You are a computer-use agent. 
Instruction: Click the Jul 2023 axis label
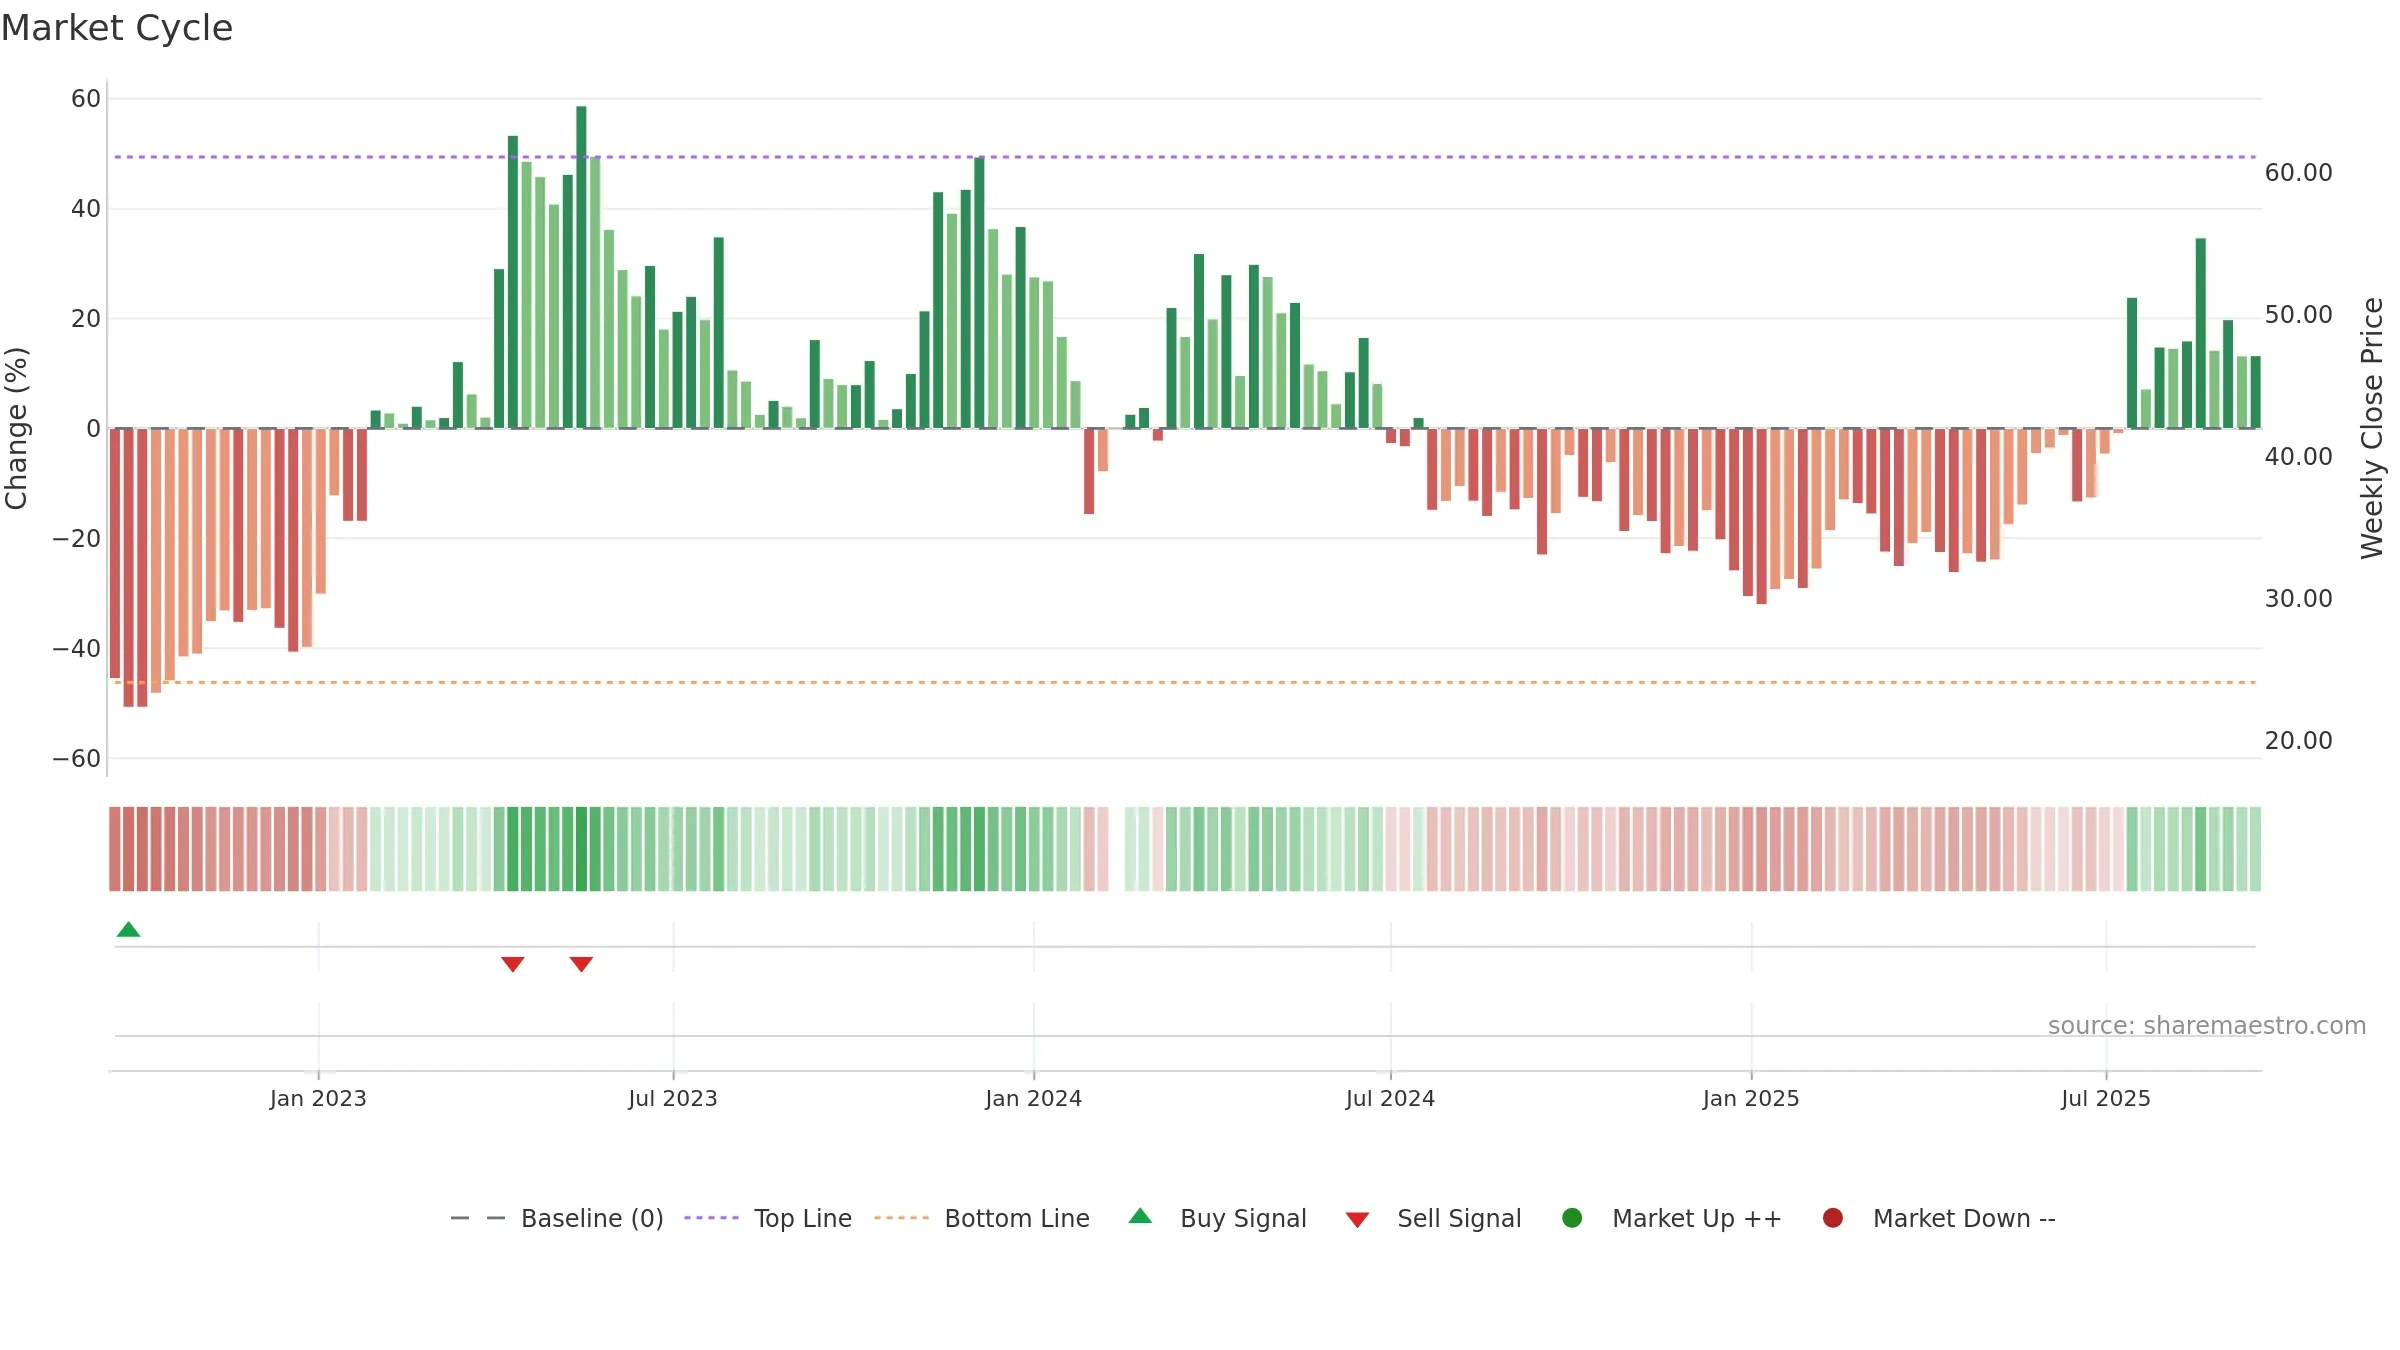(673, 1098)
